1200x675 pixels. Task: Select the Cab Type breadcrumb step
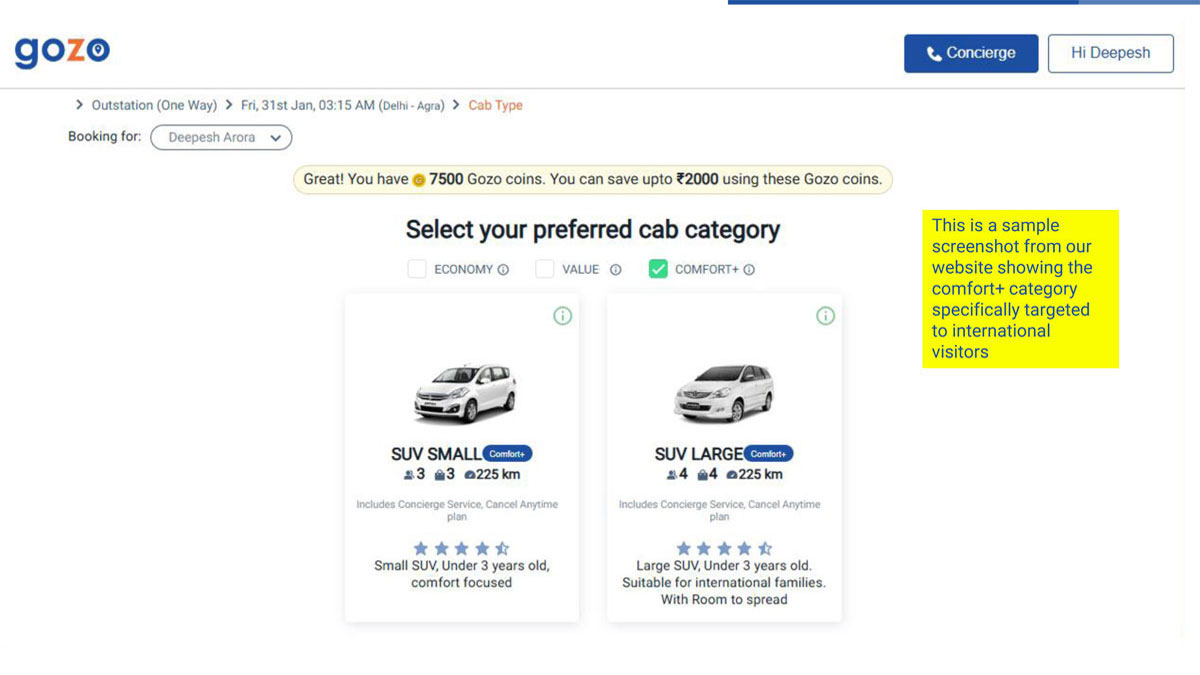(x=495, y=105)
